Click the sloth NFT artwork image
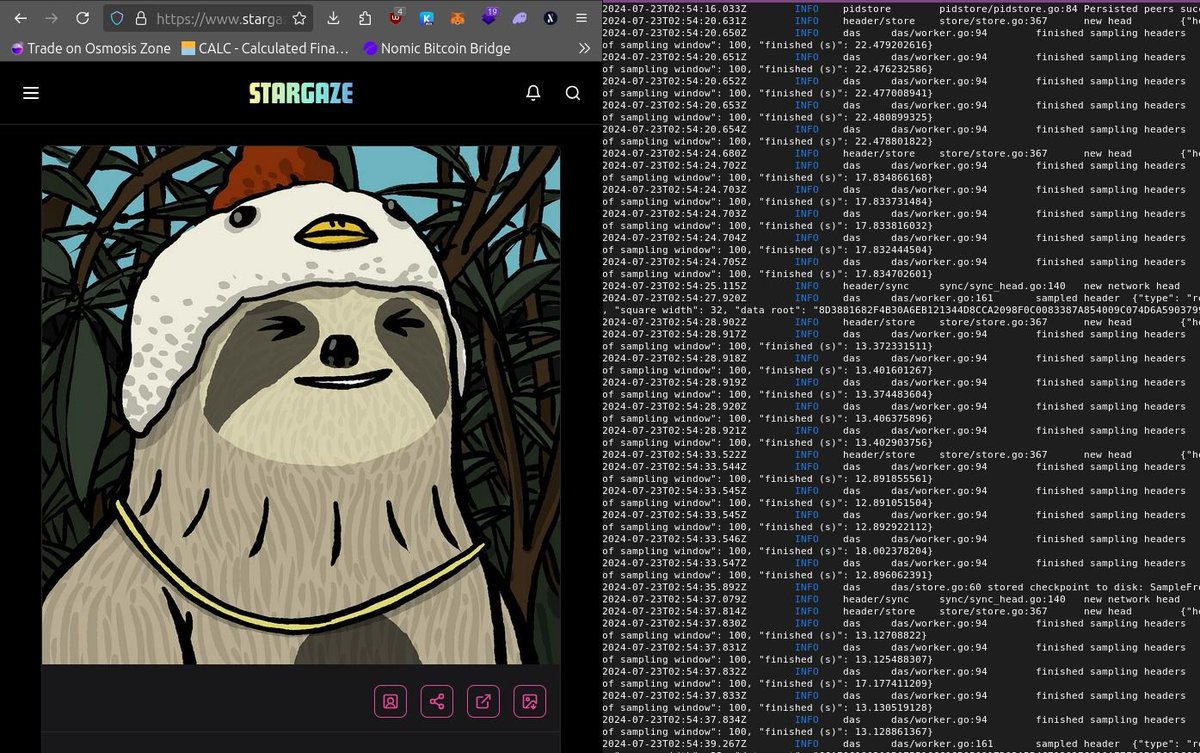The image size is (1200, 753). point(301,405)
